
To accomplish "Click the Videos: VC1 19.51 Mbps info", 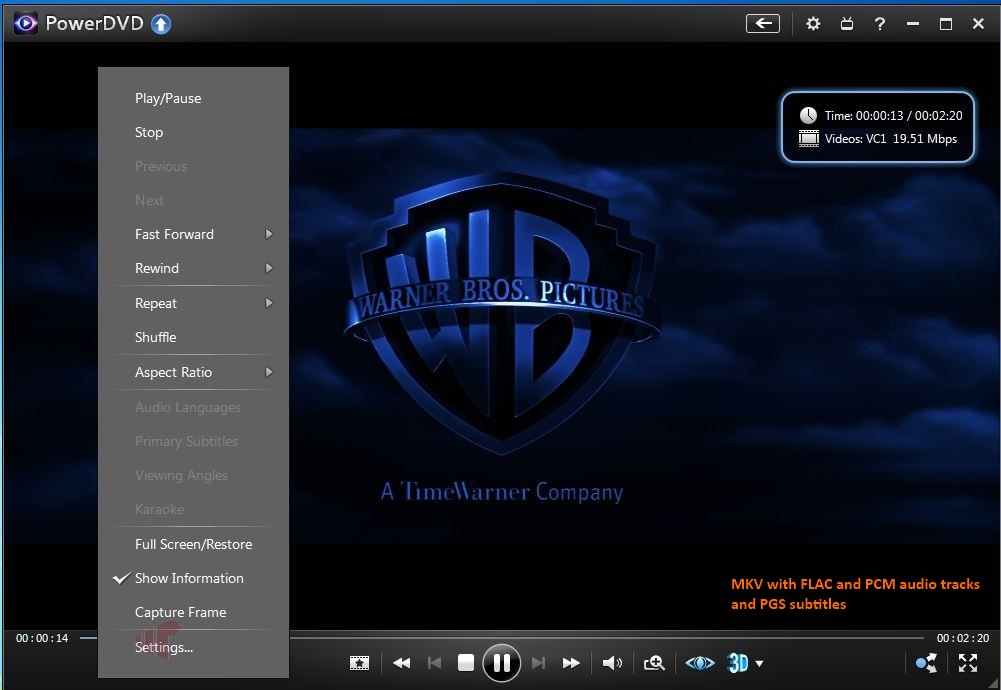I will pyautogui.click(x=891, y=139).
